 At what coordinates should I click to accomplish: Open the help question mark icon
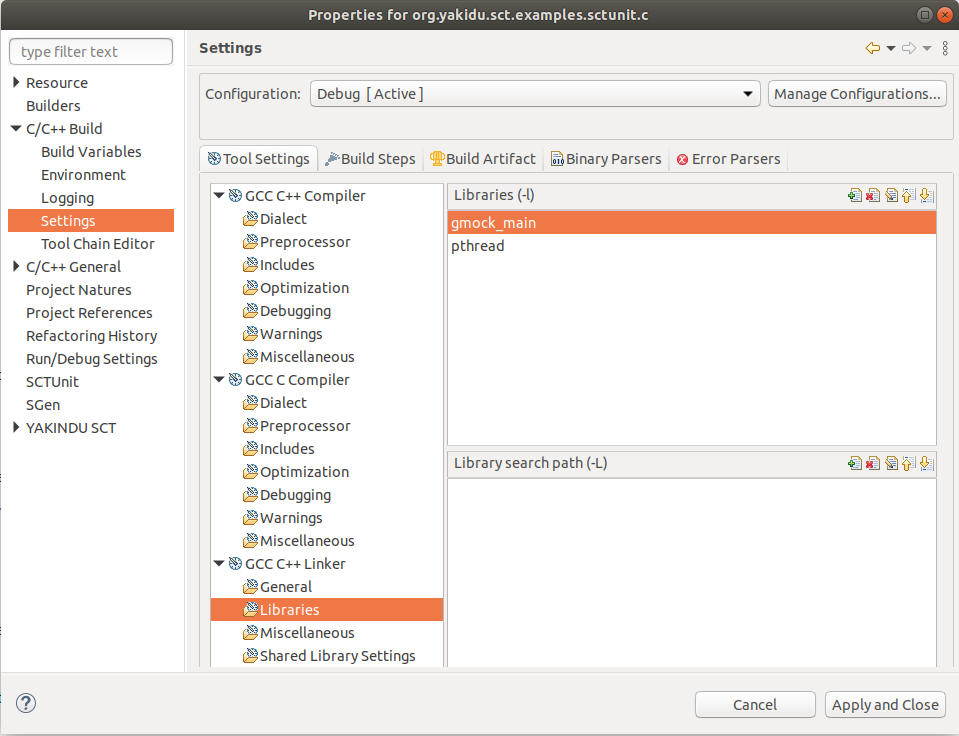[26, 703]
